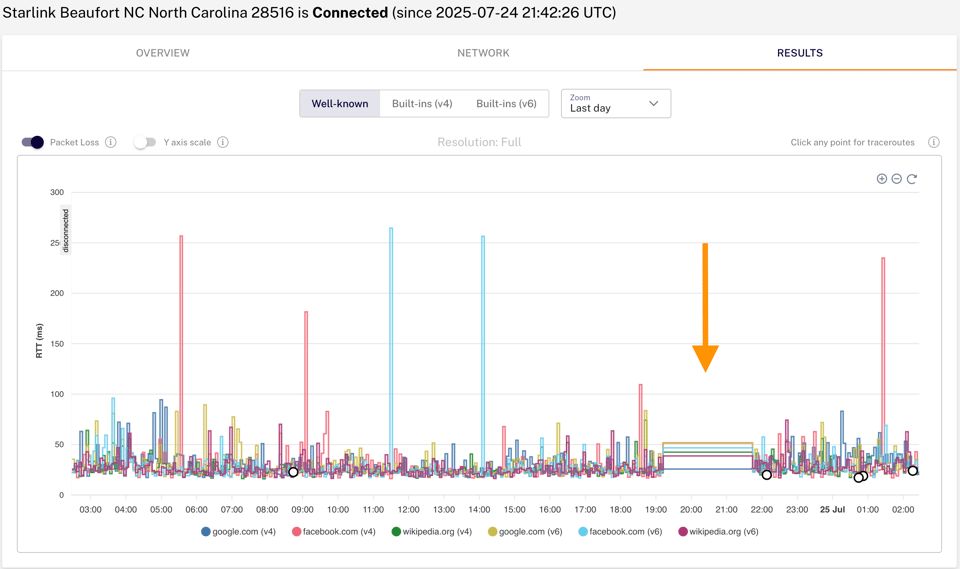Viewport: 960px width, 569px height.
Task: Click the info icon next to traceroutes hint
Action: pos(933,142)
